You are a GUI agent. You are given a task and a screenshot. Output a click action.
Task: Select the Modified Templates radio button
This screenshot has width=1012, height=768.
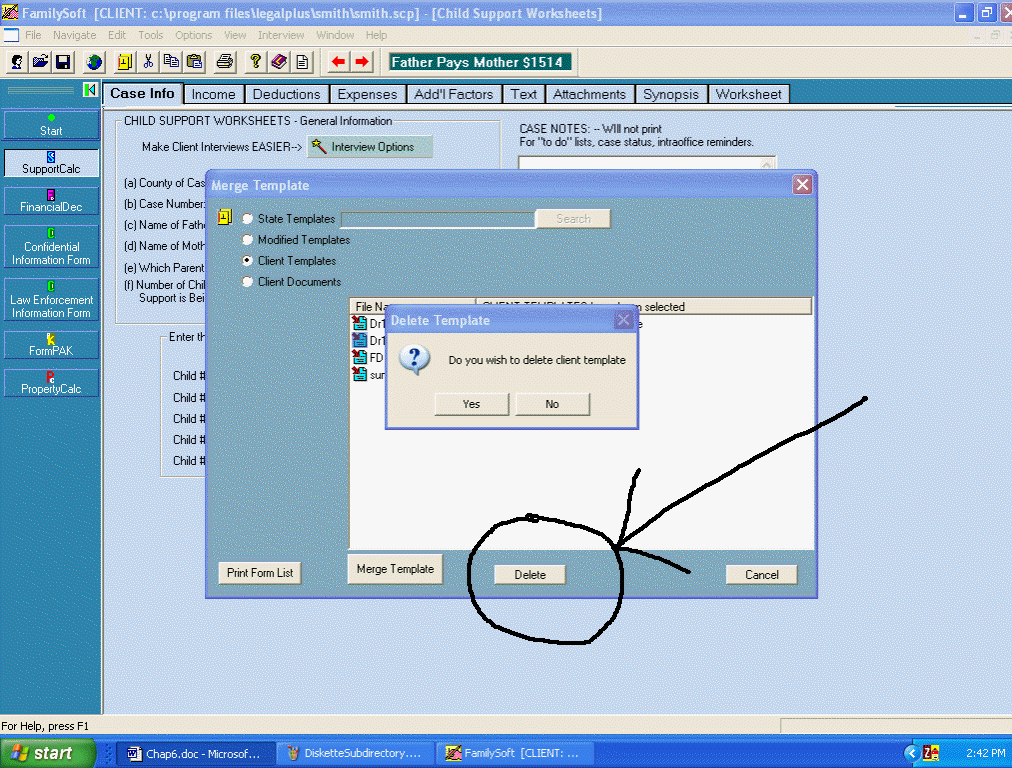tap(248, 240)
